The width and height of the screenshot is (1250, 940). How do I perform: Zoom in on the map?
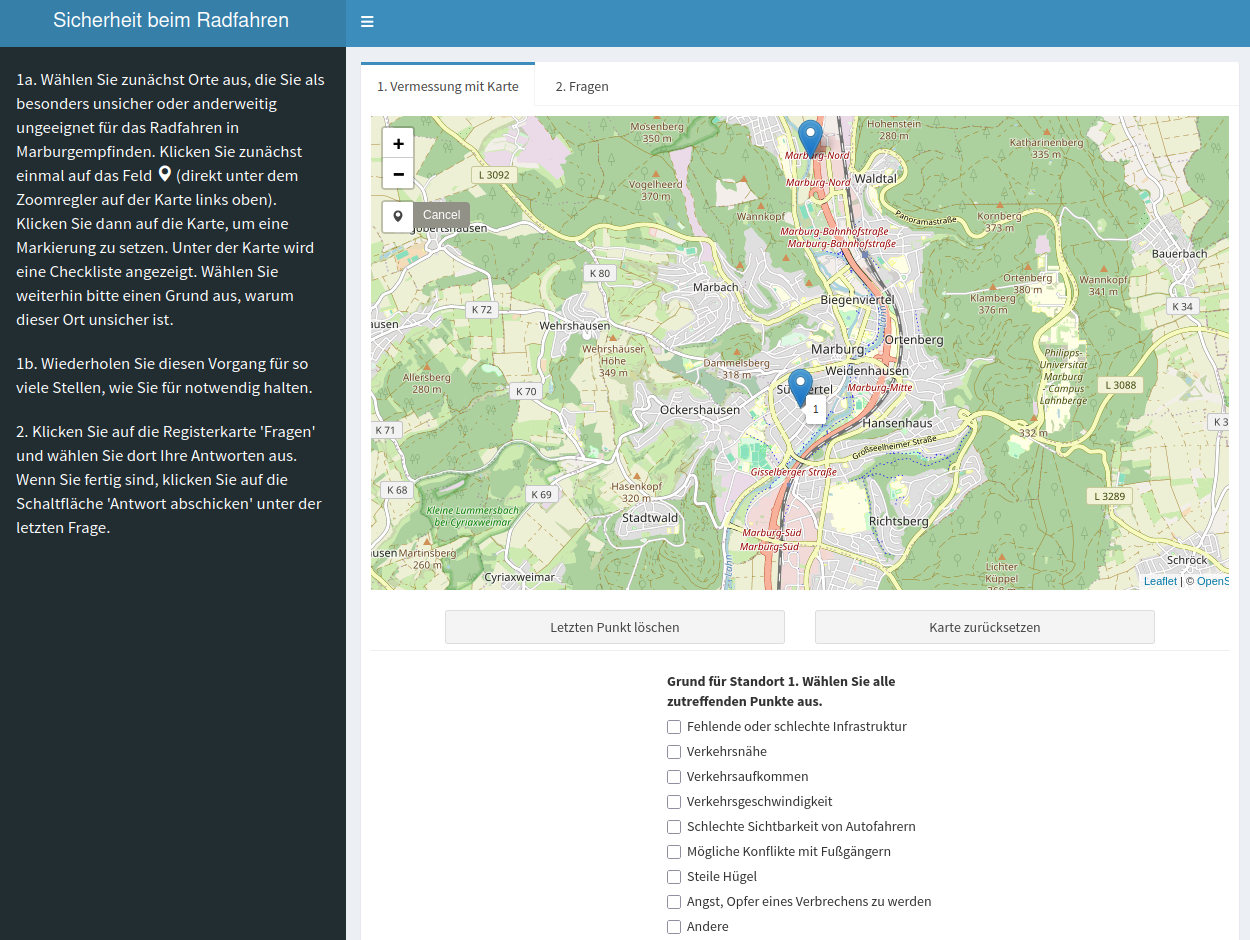pyautogui.click(x=398, y=143)
